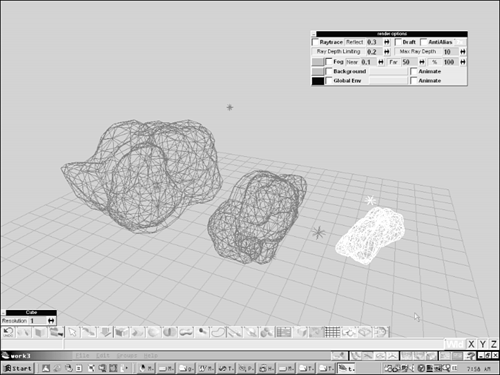Click the AntiAlias 2x level button
This screenshot has width=500, height=375.
460,42
